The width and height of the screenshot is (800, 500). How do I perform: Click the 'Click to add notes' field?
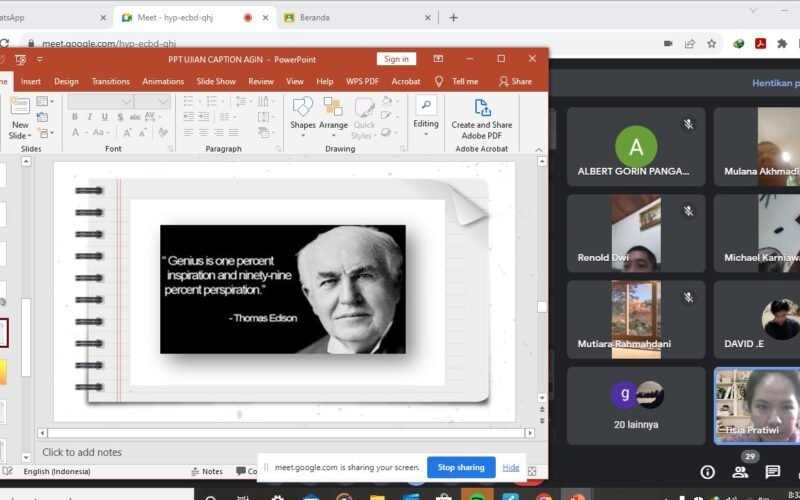point(82,452)
